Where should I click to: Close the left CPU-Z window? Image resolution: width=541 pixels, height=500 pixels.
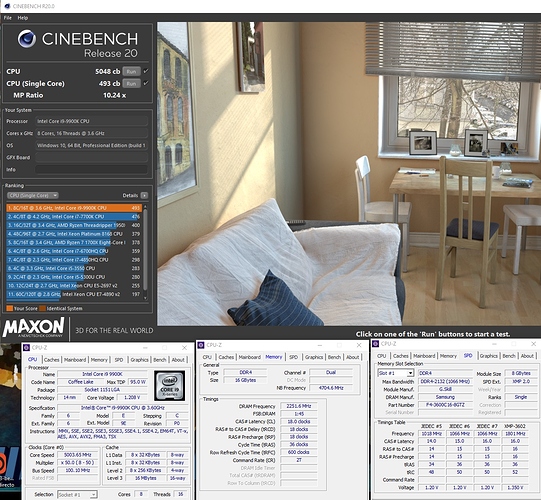[x=184, y=347]
